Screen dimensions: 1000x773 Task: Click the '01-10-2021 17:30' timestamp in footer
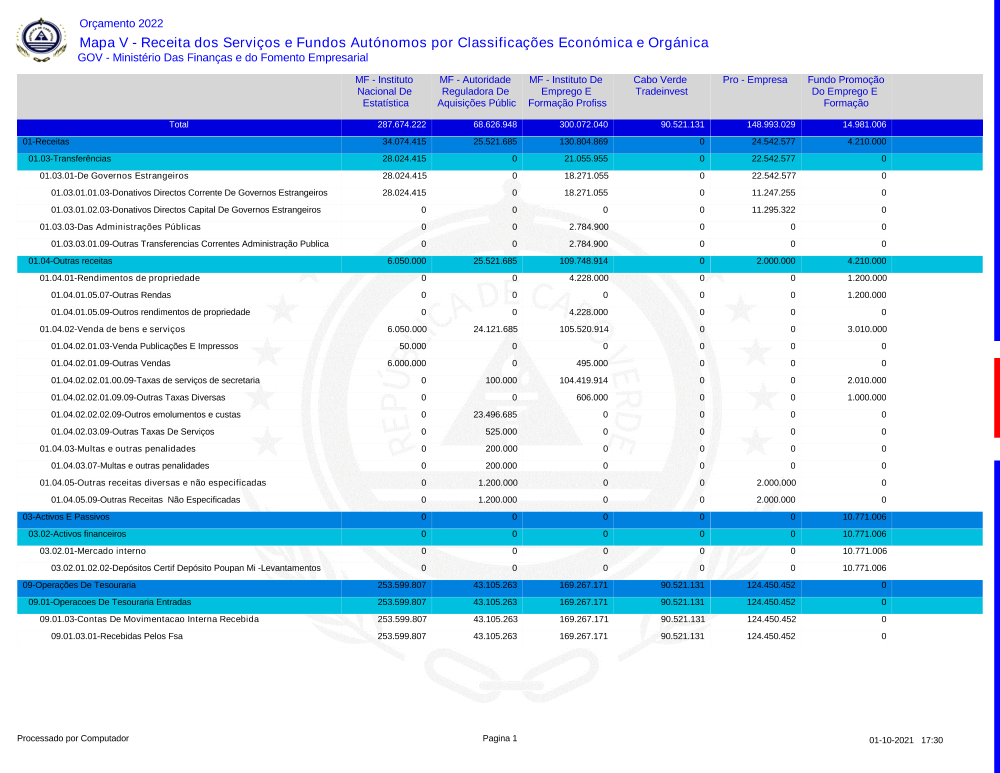coord(905,740)
